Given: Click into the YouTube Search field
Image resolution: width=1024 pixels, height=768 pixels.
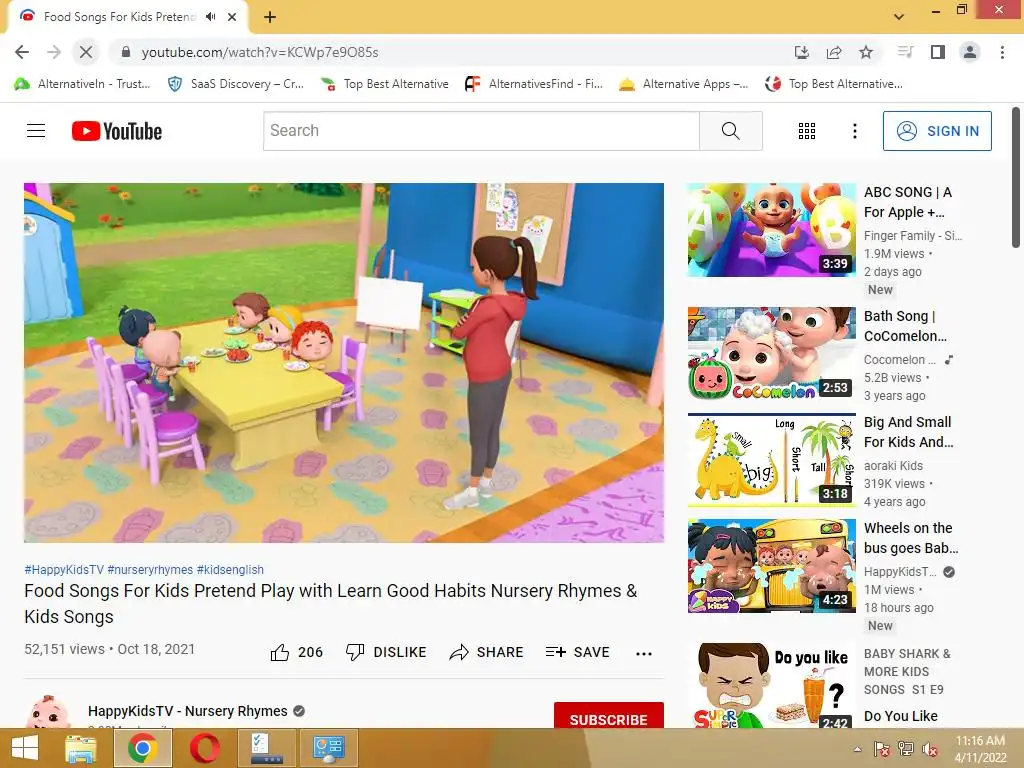Looking at the screenshot, I should coord(481,131).
